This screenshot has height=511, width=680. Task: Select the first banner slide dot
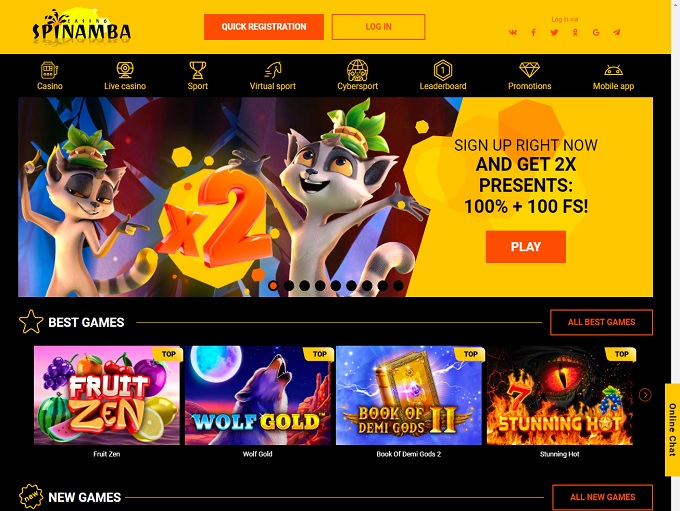[x=273, y=285]
